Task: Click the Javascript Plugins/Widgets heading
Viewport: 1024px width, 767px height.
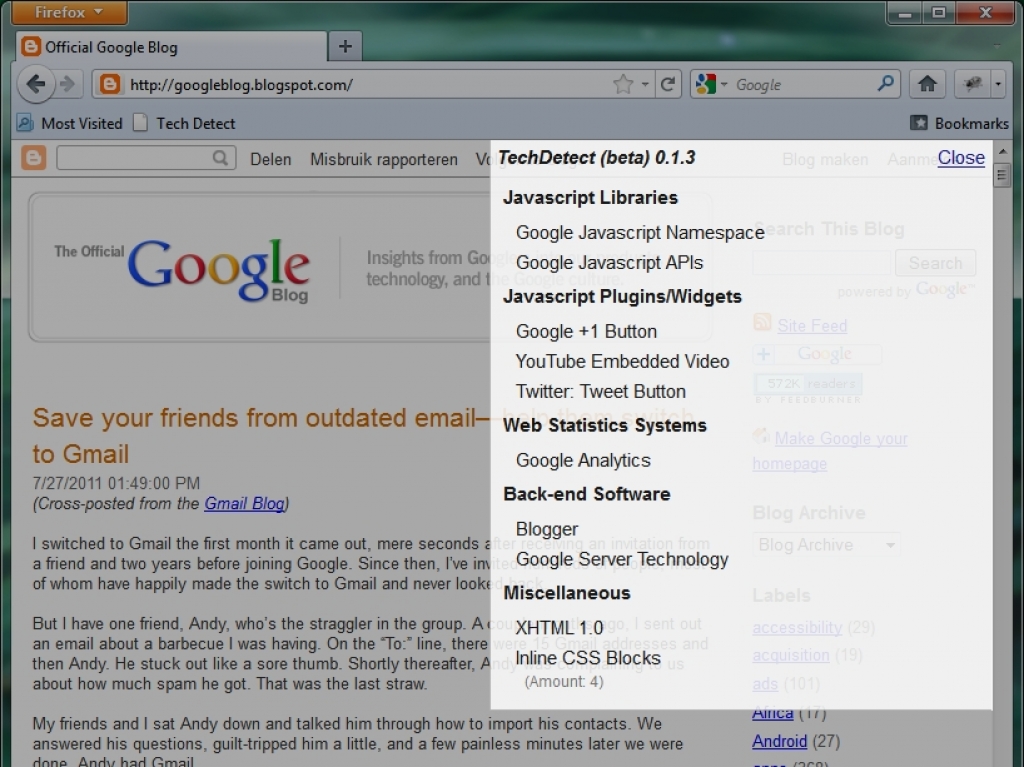Action: coord(622,297)
